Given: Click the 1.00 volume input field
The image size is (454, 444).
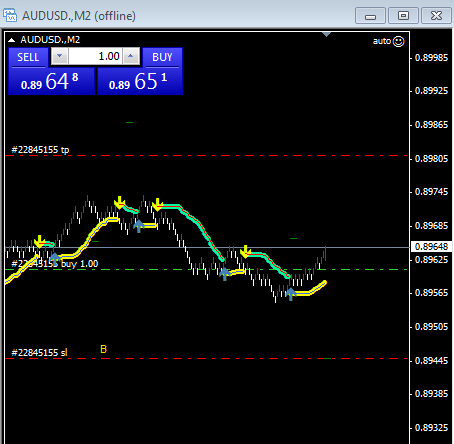Looking at the screenshot, I should [95, 56].
